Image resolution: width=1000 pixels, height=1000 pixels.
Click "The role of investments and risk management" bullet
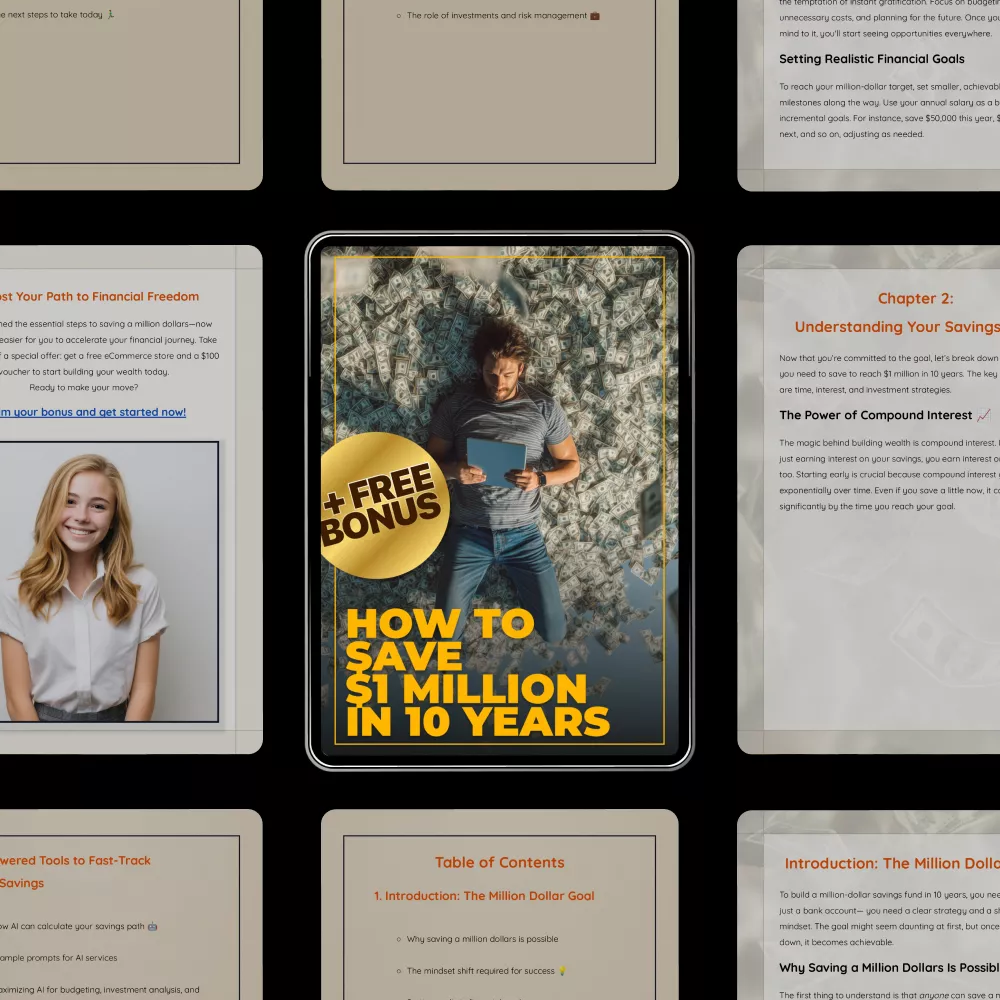(496, 16)
